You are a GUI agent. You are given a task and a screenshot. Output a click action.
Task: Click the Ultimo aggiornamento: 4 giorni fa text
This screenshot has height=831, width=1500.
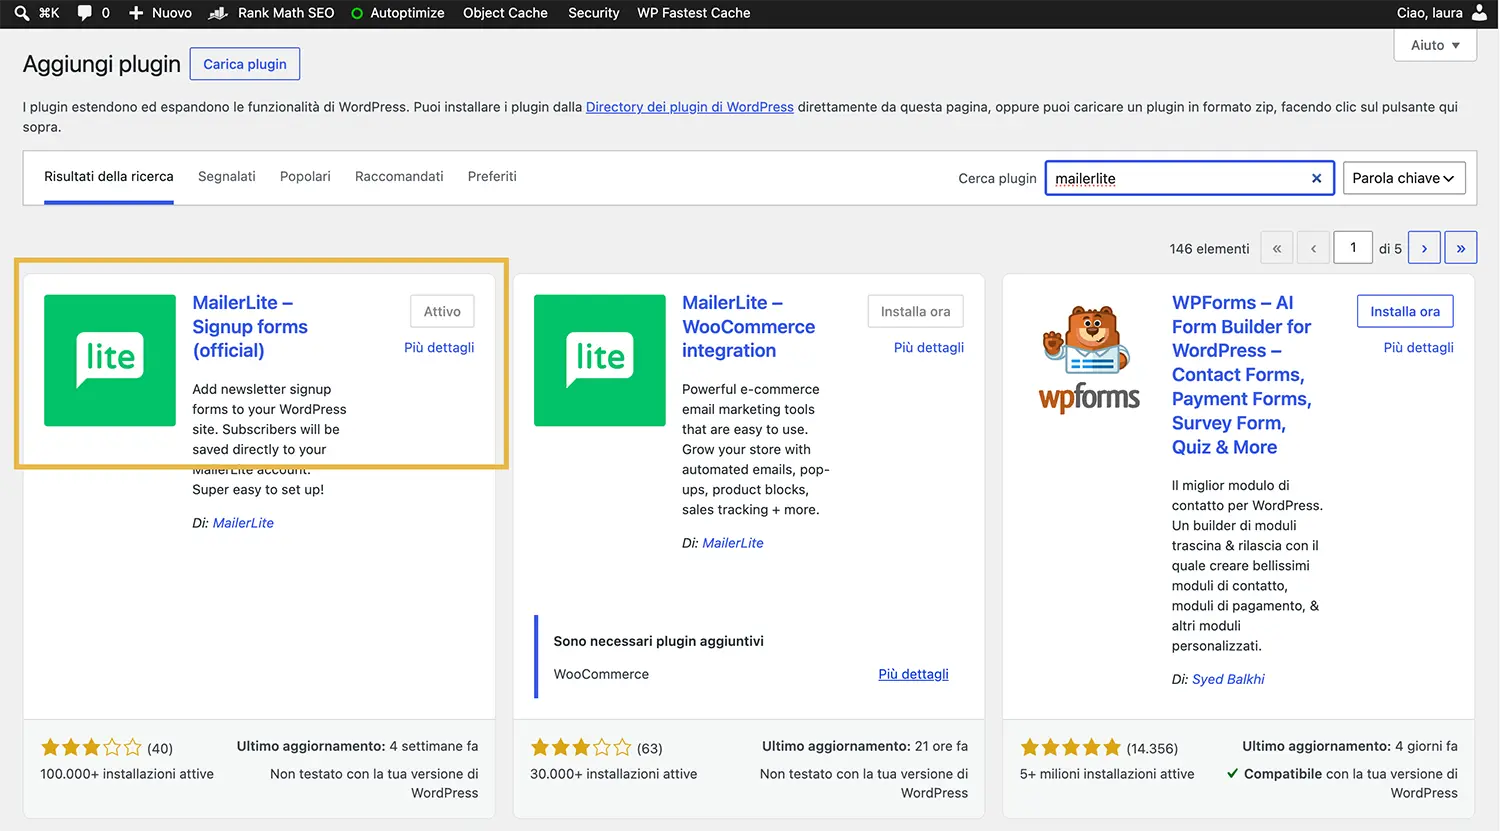(x=1350, y=746)
